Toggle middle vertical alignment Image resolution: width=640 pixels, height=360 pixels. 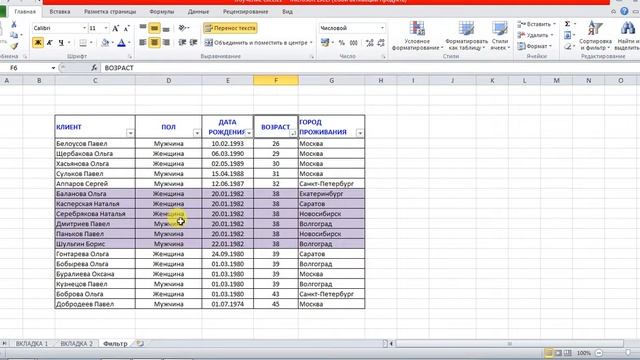point(154,28)
